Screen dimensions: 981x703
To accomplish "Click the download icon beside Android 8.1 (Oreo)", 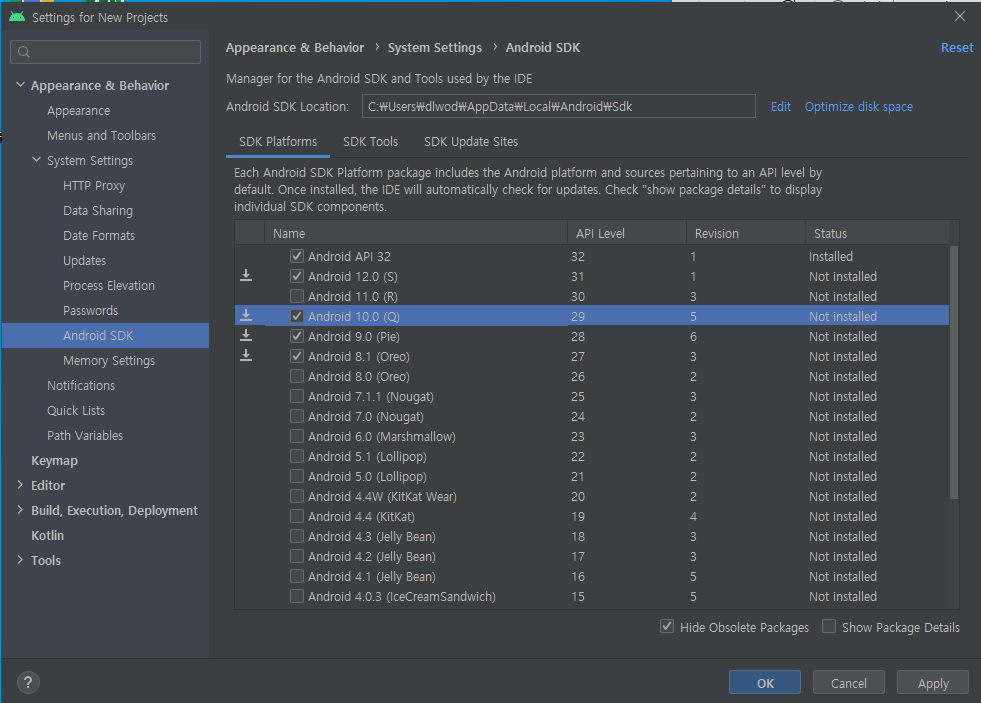I will coord(246,356).
